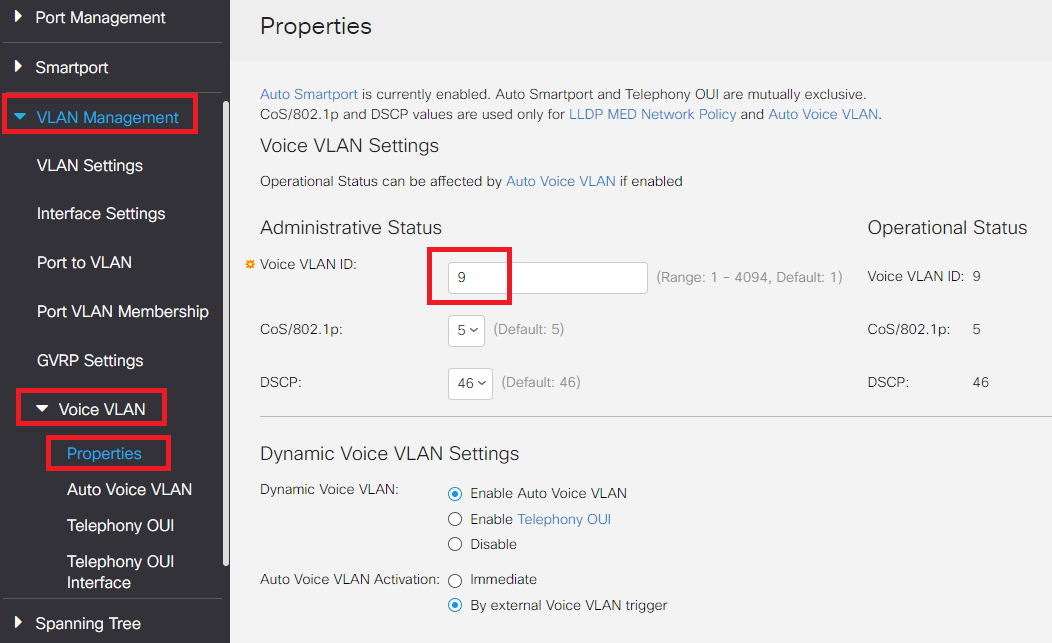Collapse the VLAN Management arrow icon
The width and height of the screenshot is (1052, 643).
pyautogui.click(x=20, y=117)
